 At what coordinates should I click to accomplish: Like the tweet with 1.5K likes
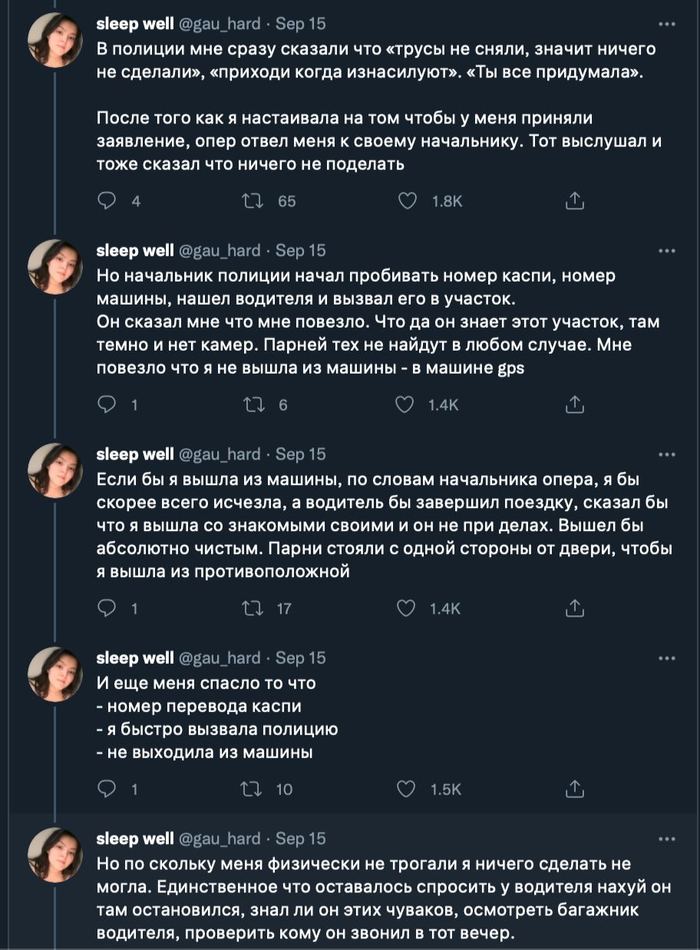click(407, 789)
